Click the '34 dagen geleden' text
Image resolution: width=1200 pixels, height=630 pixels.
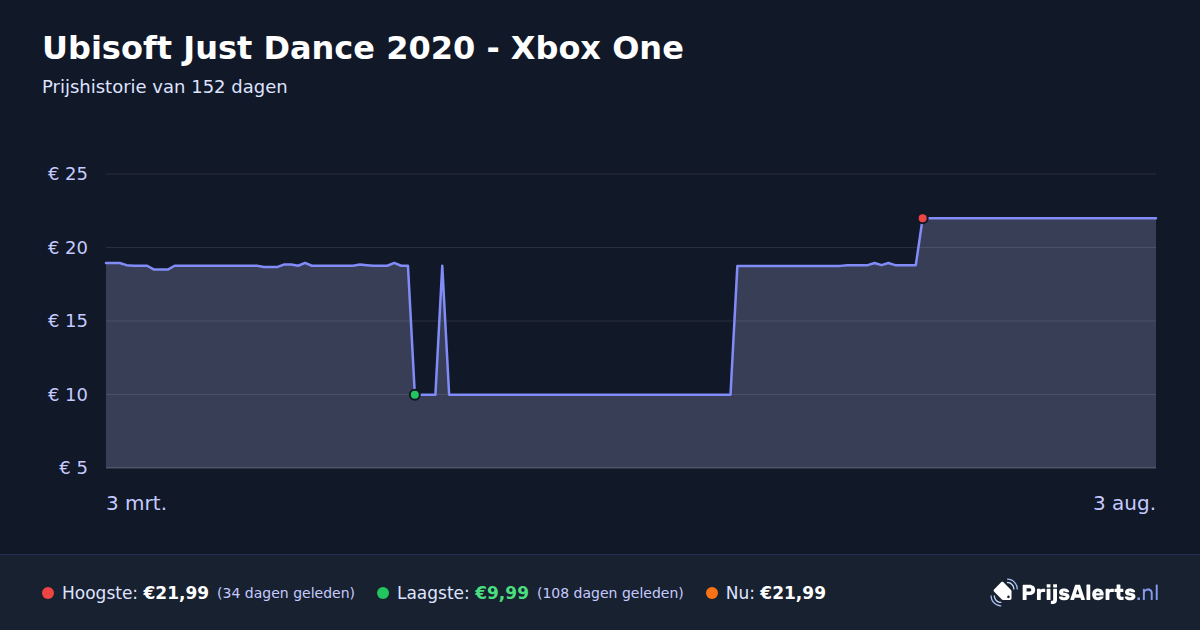[286, 593]
